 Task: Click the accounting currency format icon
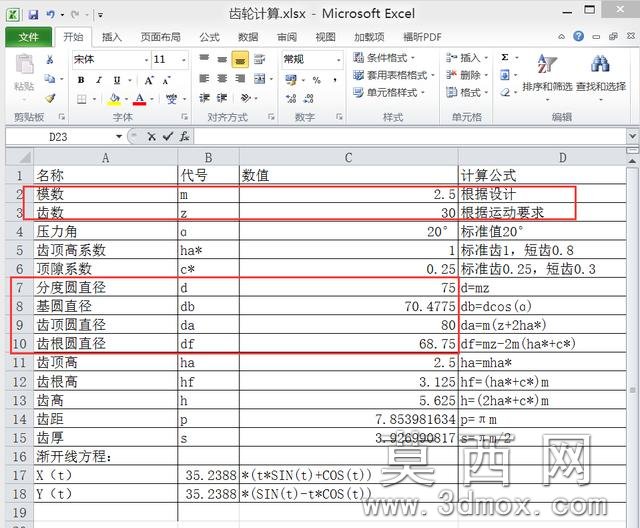291,80
